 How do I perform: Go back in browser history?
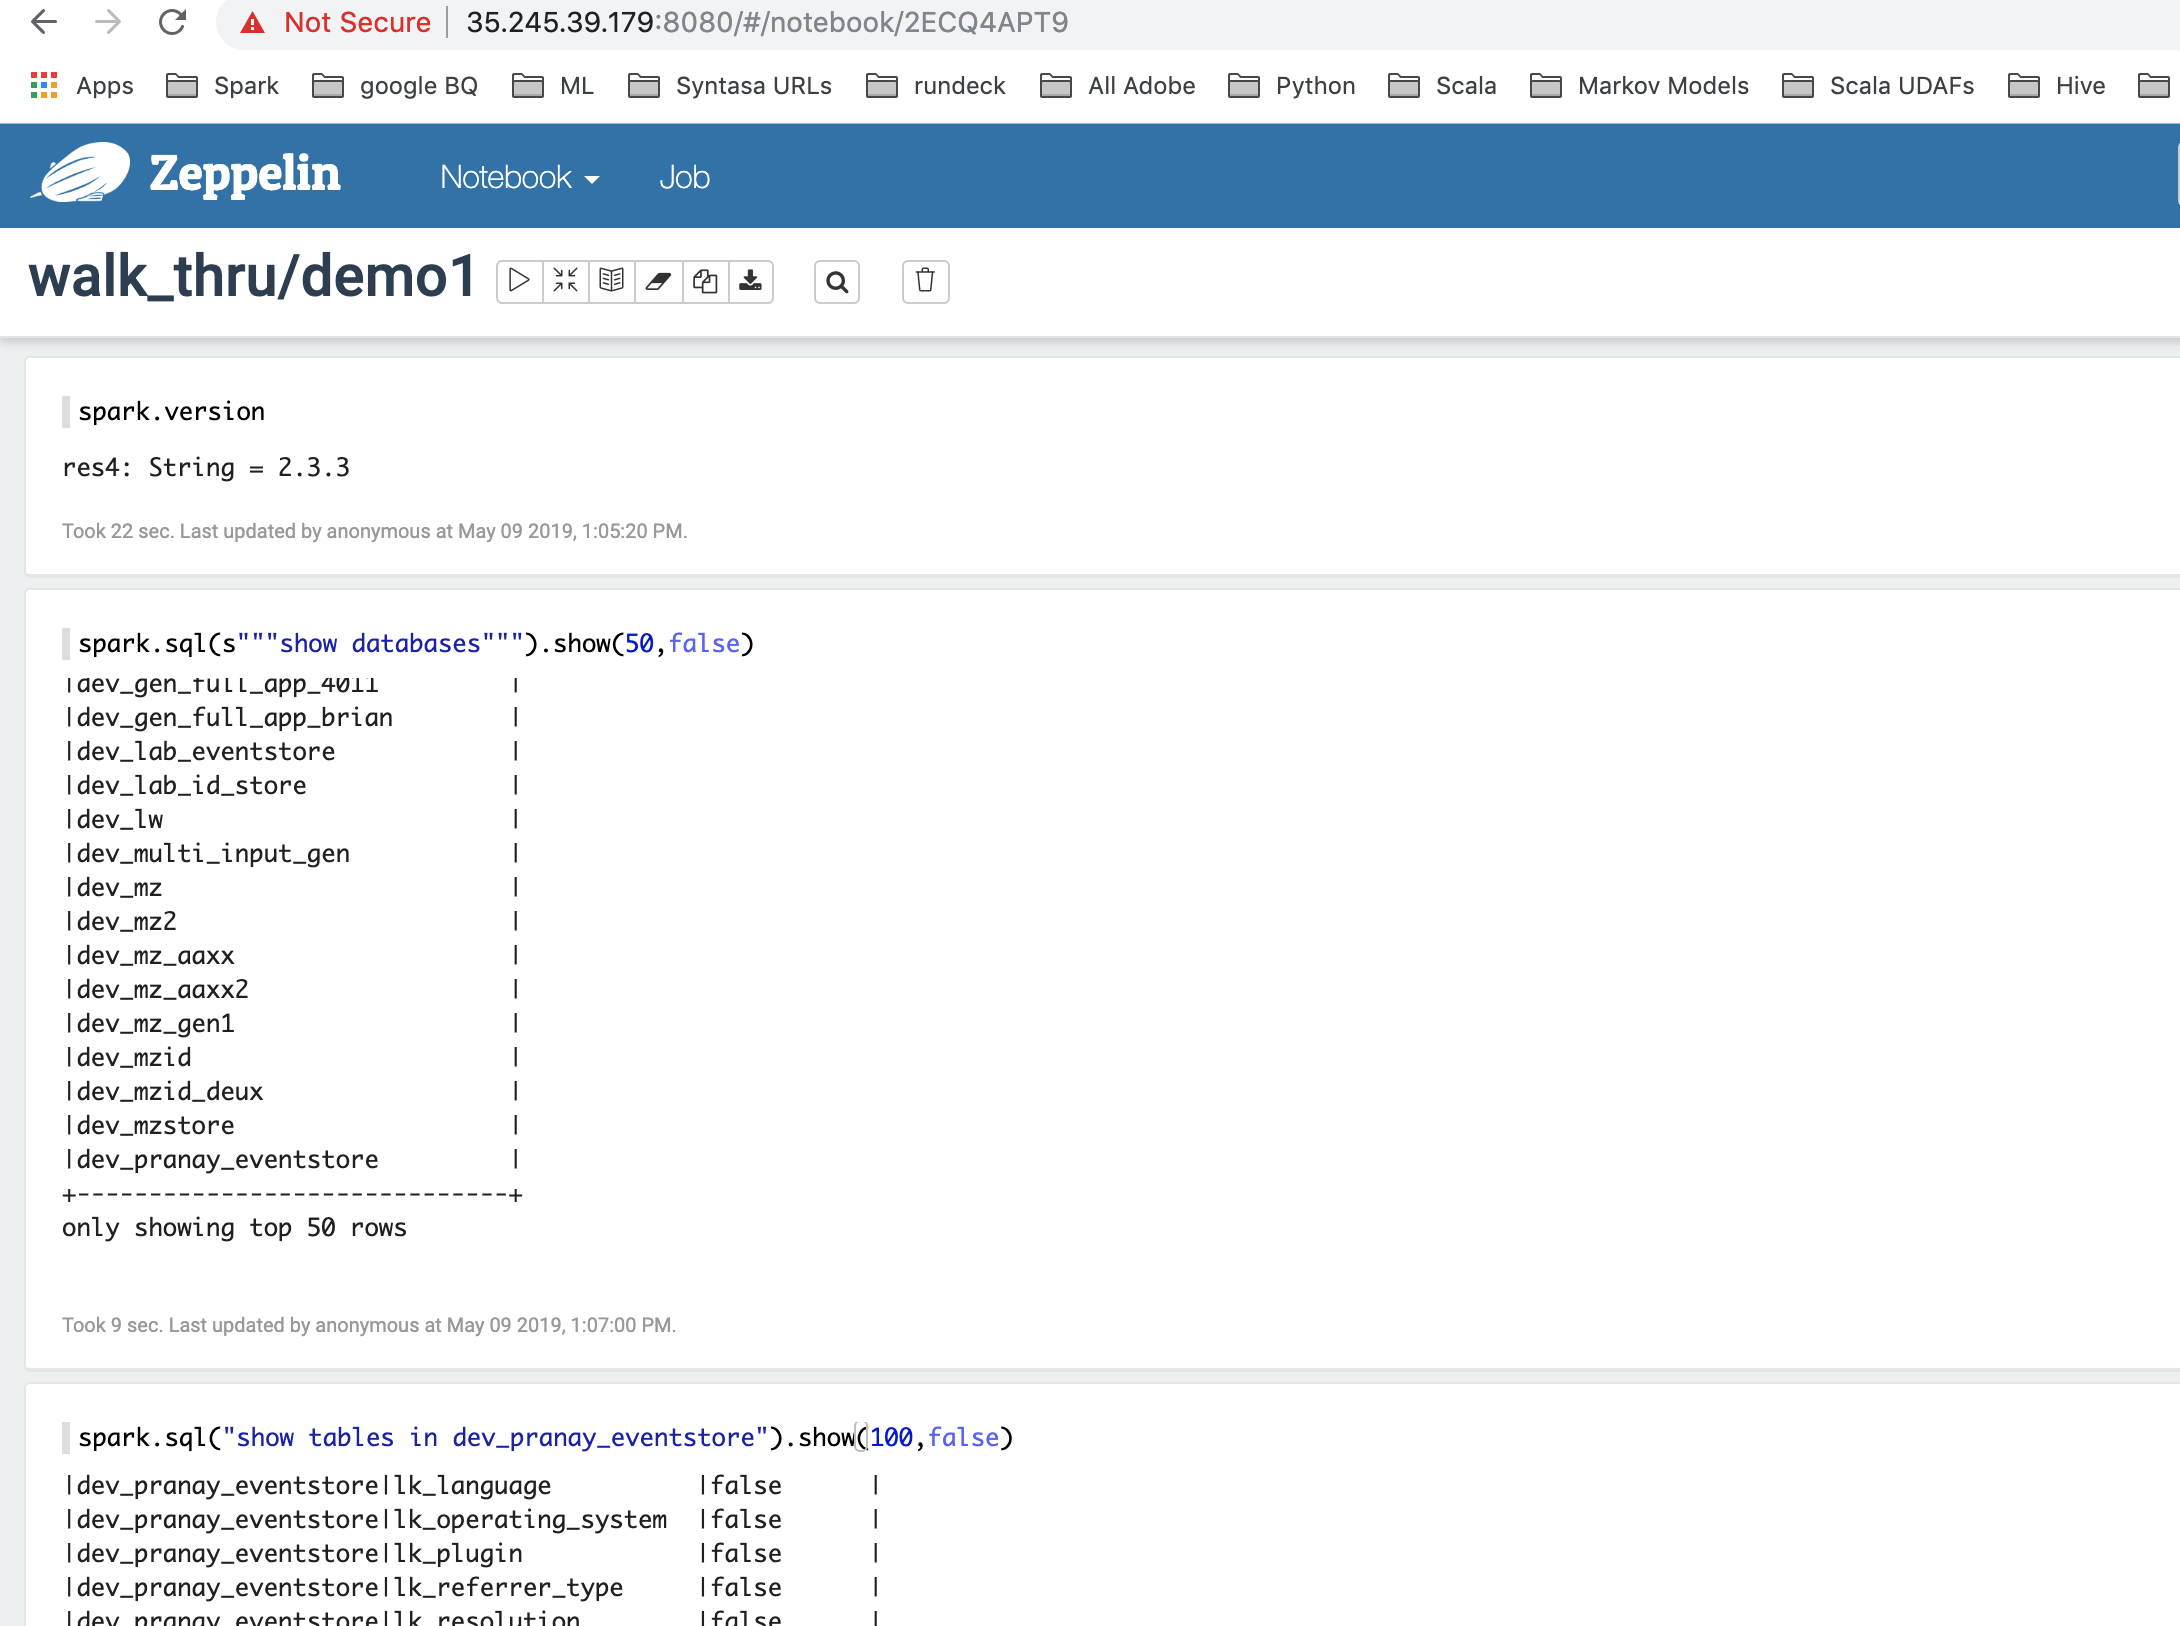coord(44,22)
